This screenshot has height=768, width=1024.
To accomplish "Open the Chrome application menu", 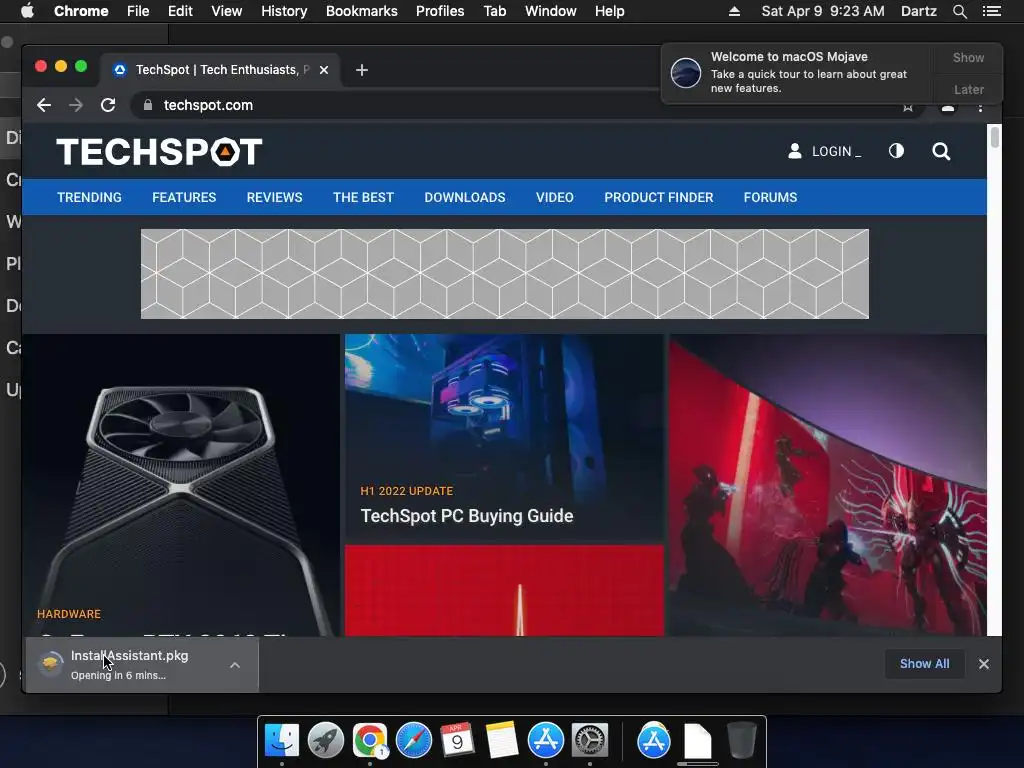I will 81,11.
